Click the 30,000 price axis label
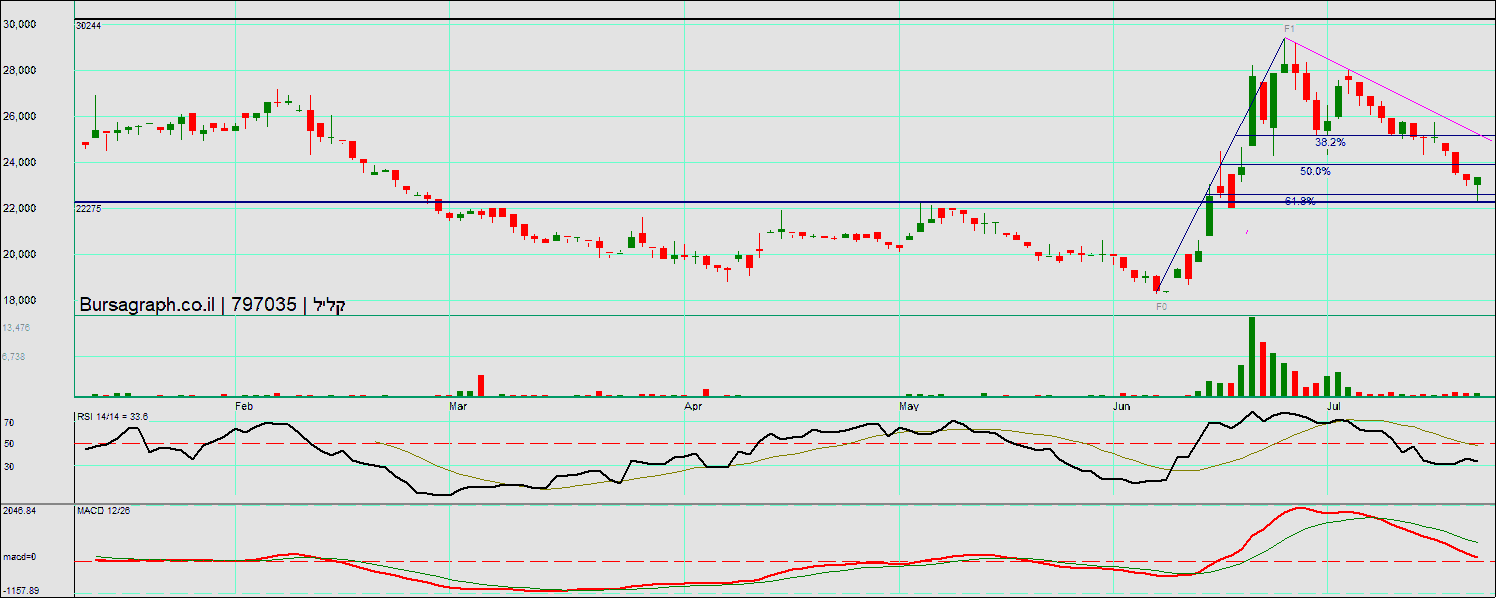 point(20,24)
